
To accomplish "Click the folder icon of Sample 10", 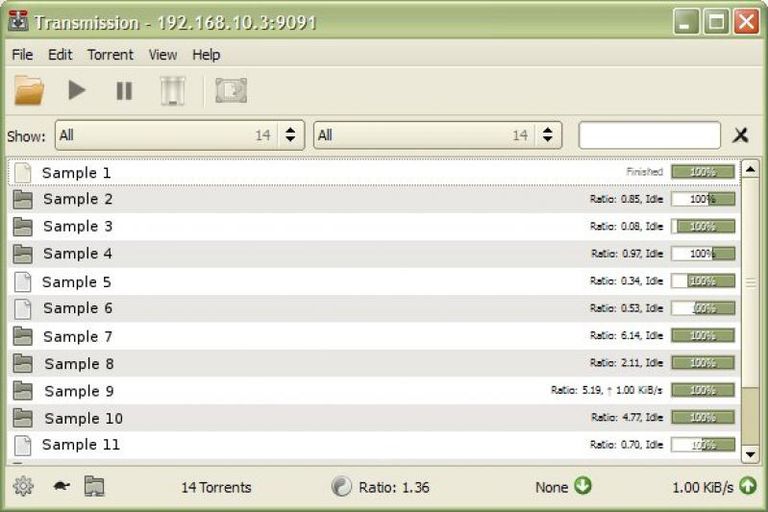I will click(23, 418).
